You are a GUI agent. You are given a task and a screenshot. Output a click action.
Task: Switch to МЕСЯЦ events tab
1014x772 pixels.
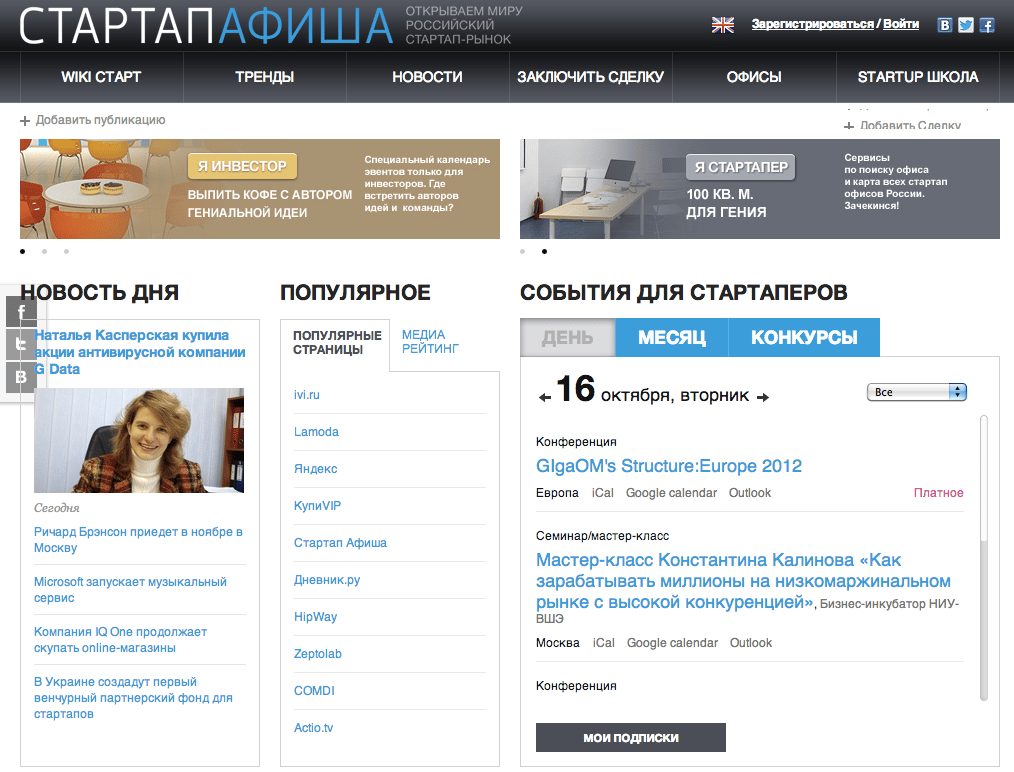[x=672, y=338]
